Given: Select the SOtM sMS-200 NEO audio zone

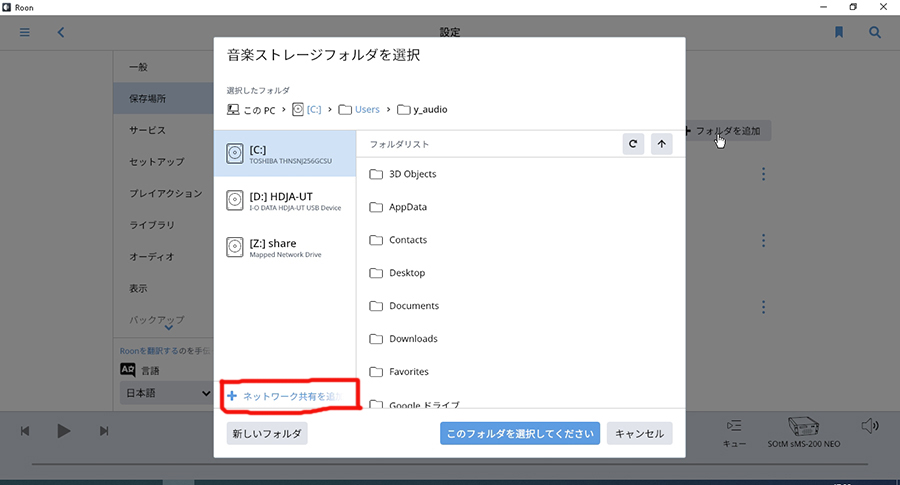Looking at the screenshot, I should [804, 432].
